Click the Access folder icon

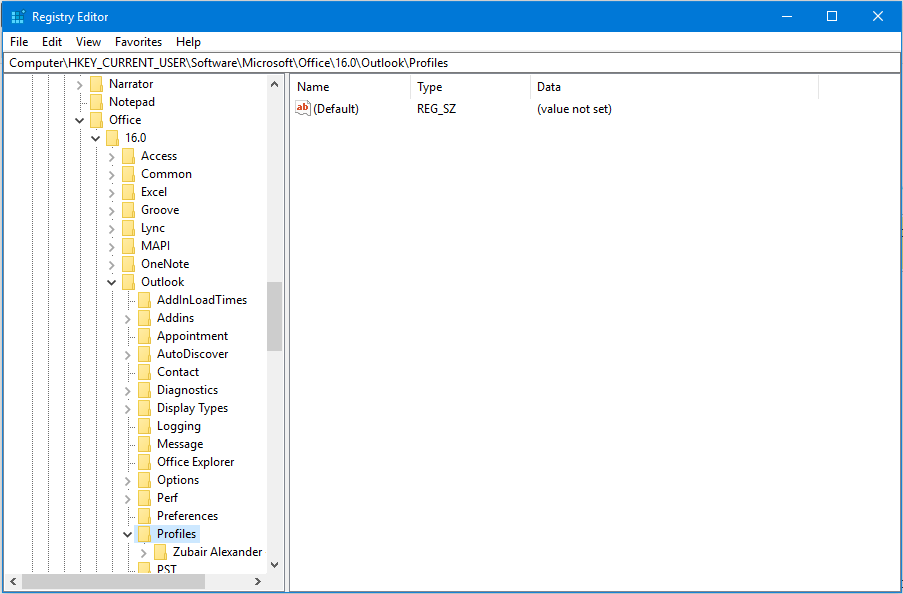click(x=129, y=156)
